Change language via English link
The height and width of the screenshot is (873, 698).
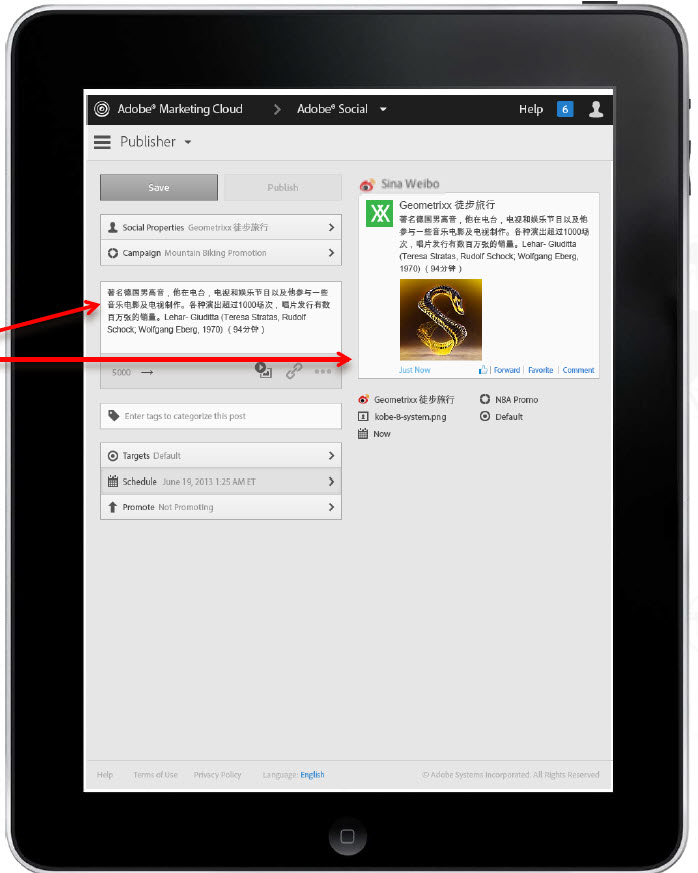coord(312,774)
